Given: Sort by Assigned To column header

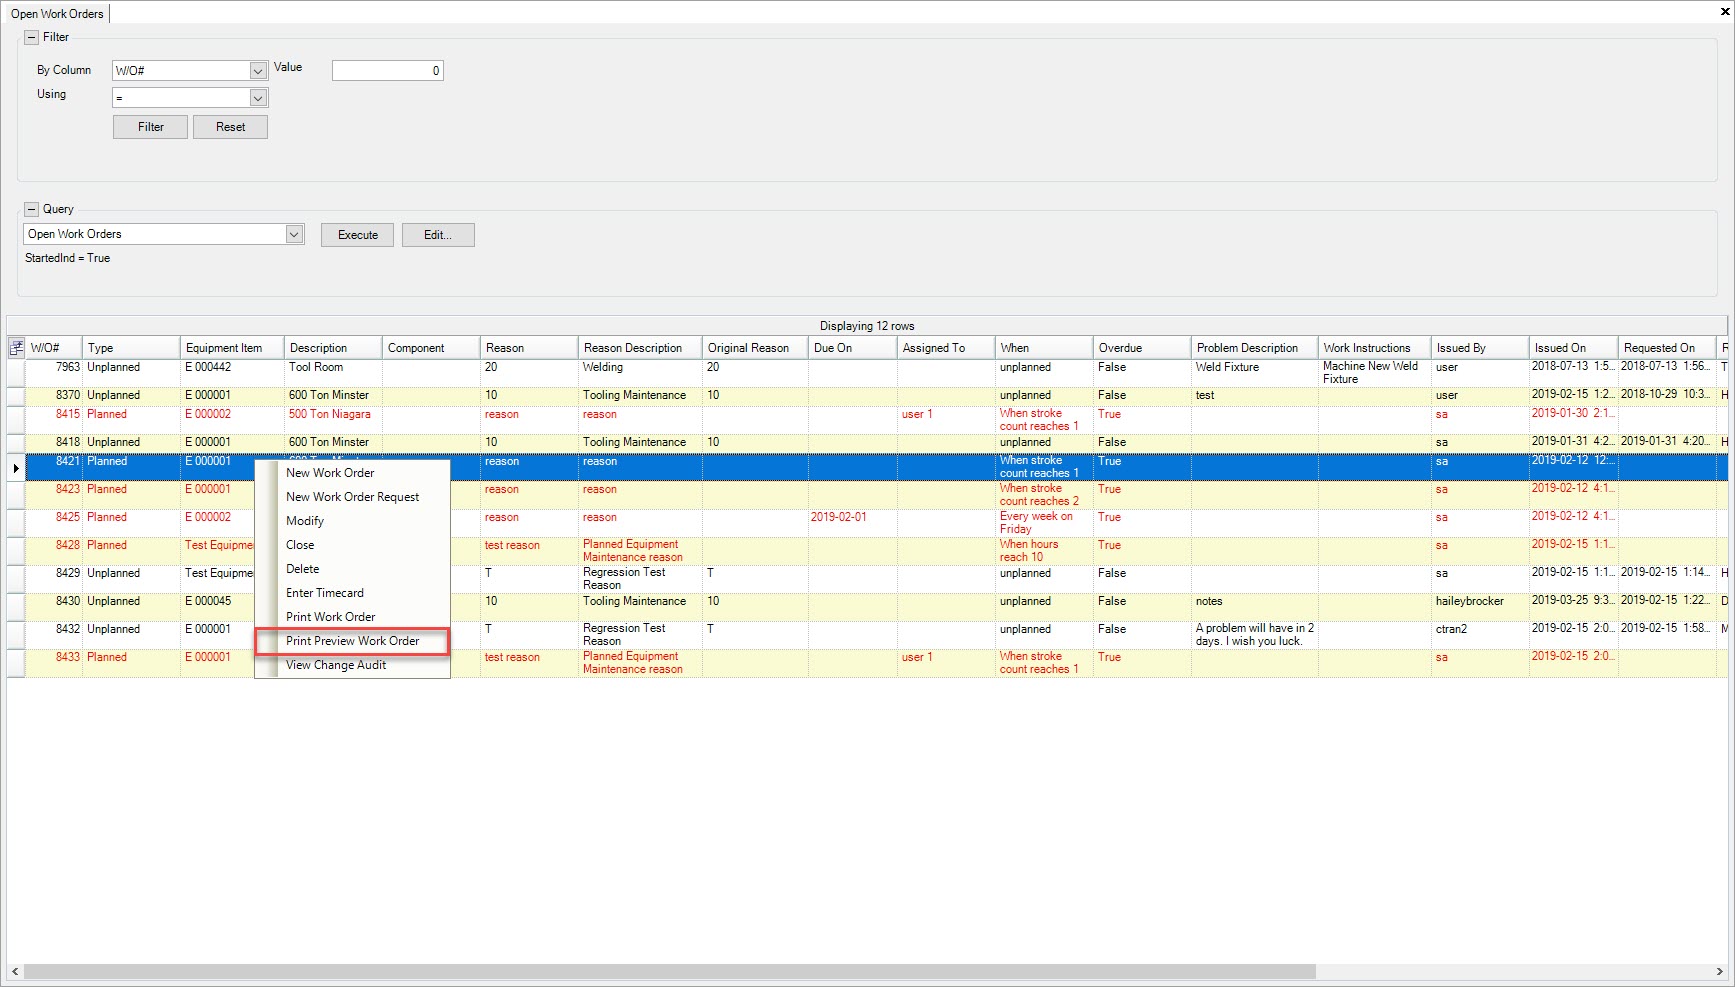Looking at the screenshot, I should tap(946, 348).
